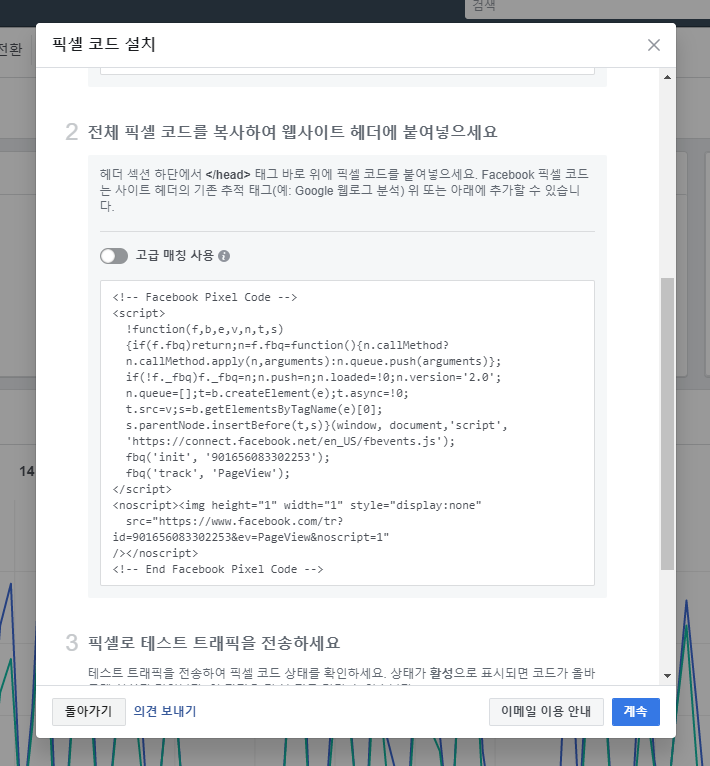Click the fbq('track', 'PageView') code line

pyautogui.click(x=208, y=473)
